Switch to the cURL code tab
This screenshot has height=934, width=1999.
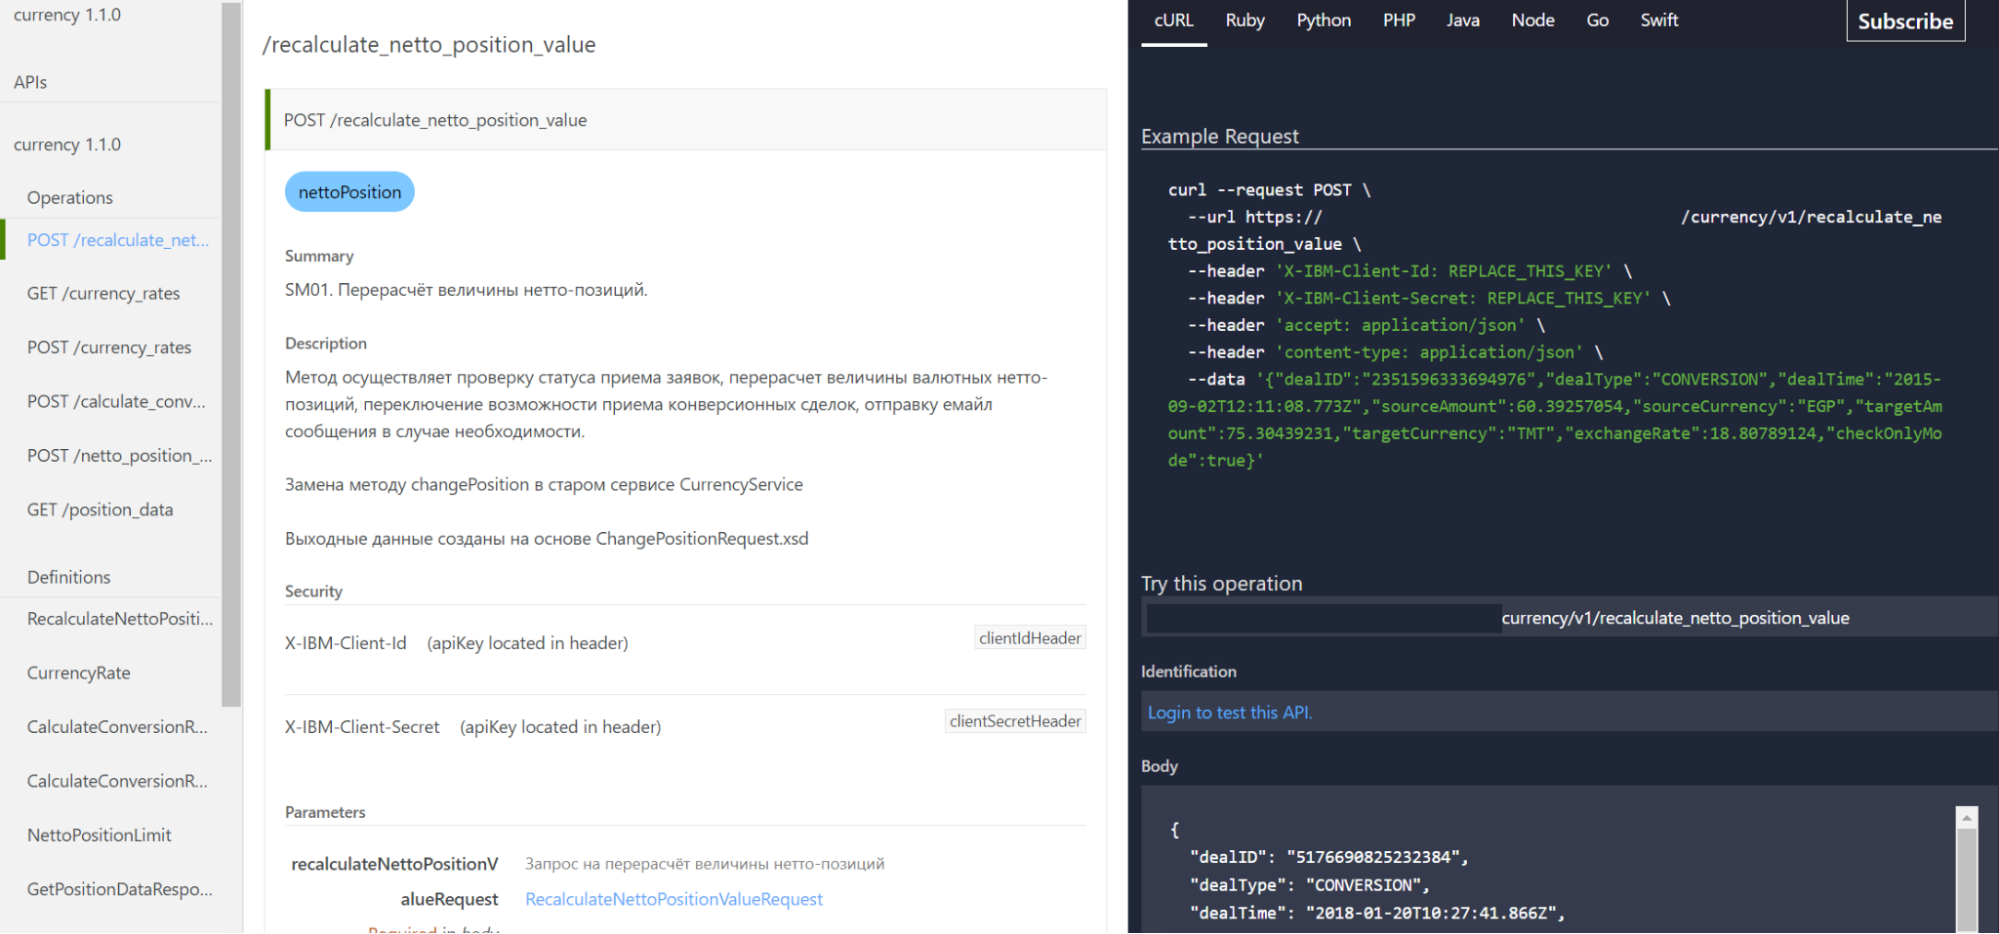[x=1173, y=21]
